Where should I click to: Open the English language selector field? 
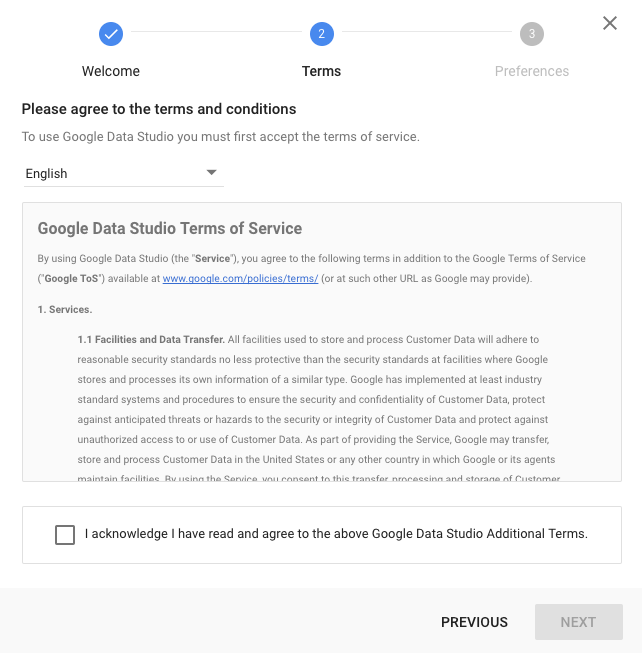point(110,173)
